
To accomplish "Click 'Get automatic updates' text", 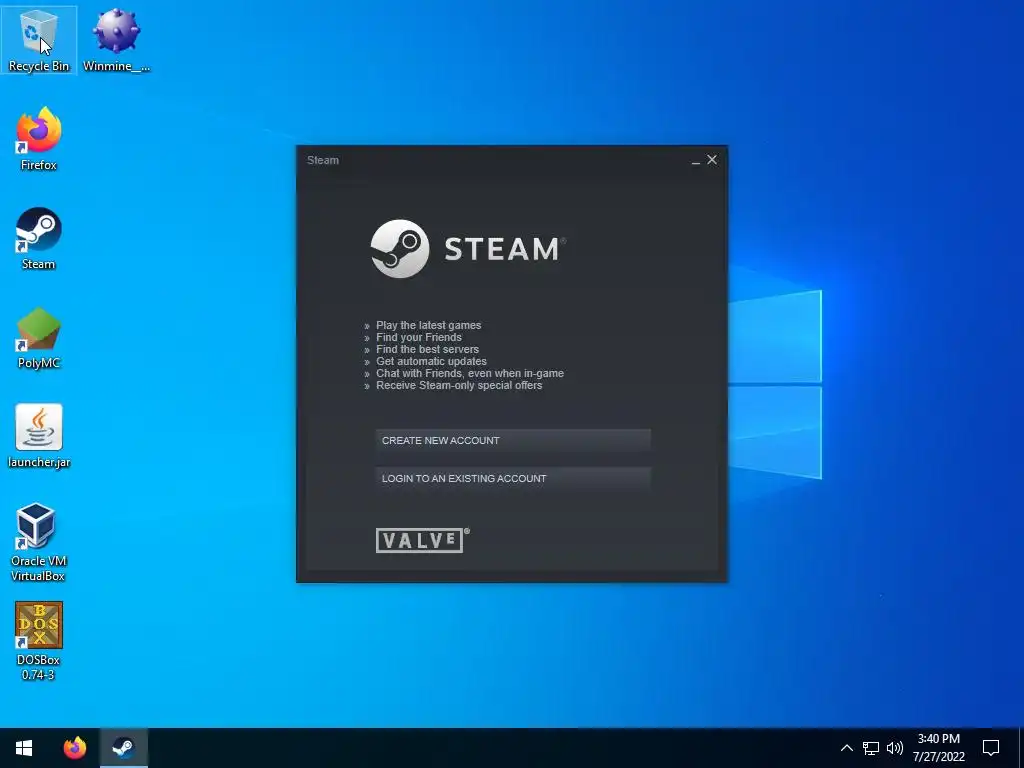I will (x=431, y=361).
